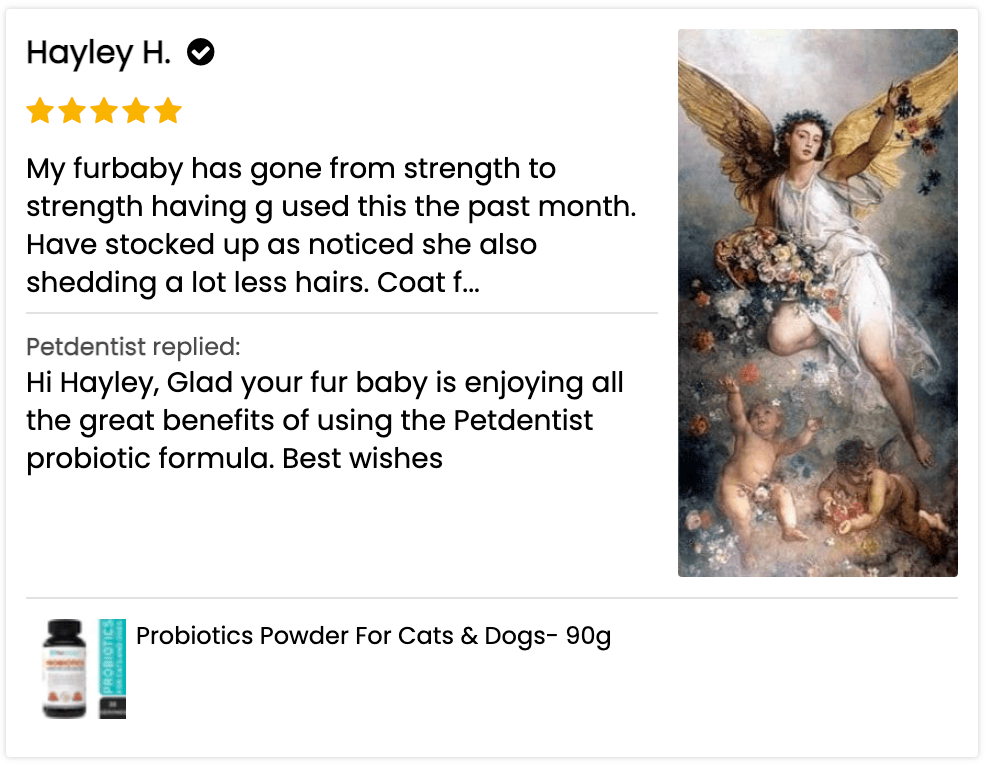Click the divider line above Petdentist's reply
Image resolution: width=986 pixels, height=768 pixels.
tap(341, 313)
